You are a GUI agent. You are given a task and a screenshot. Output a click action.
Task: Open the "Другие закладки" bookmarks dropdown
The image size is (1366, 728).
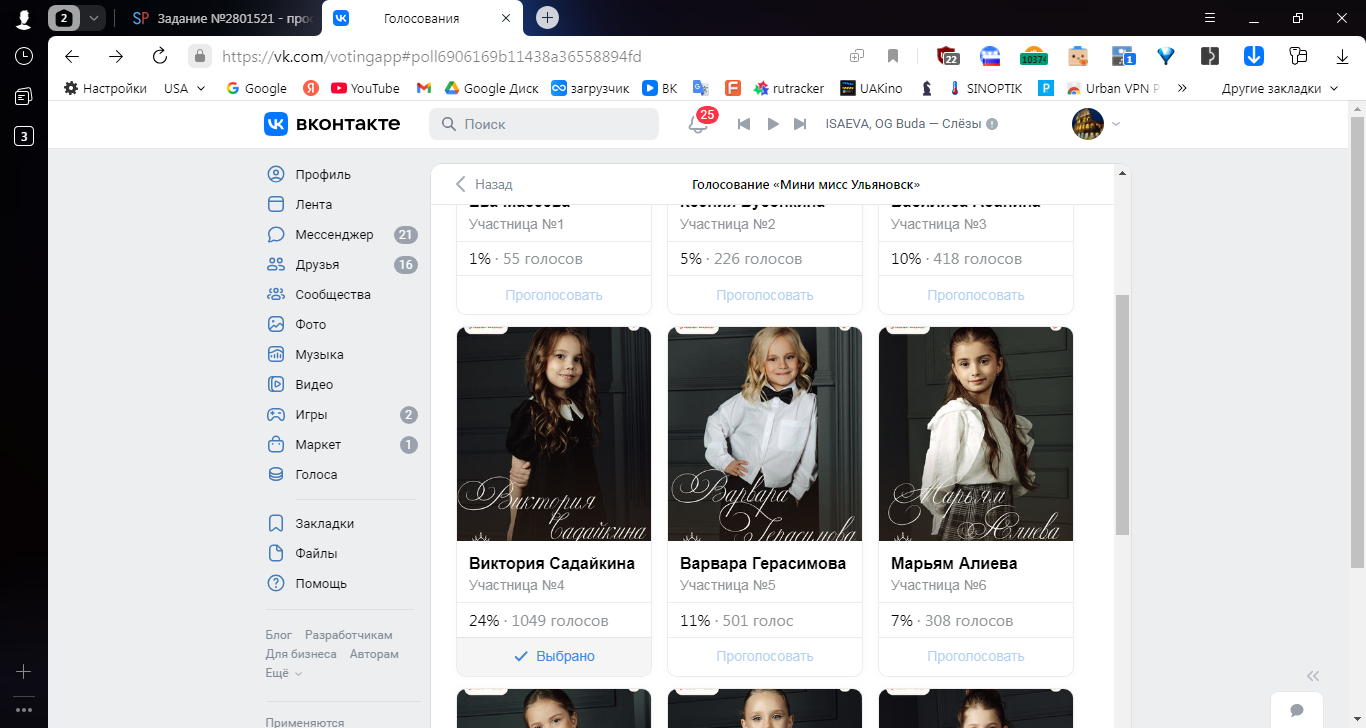coord(1280,88)
